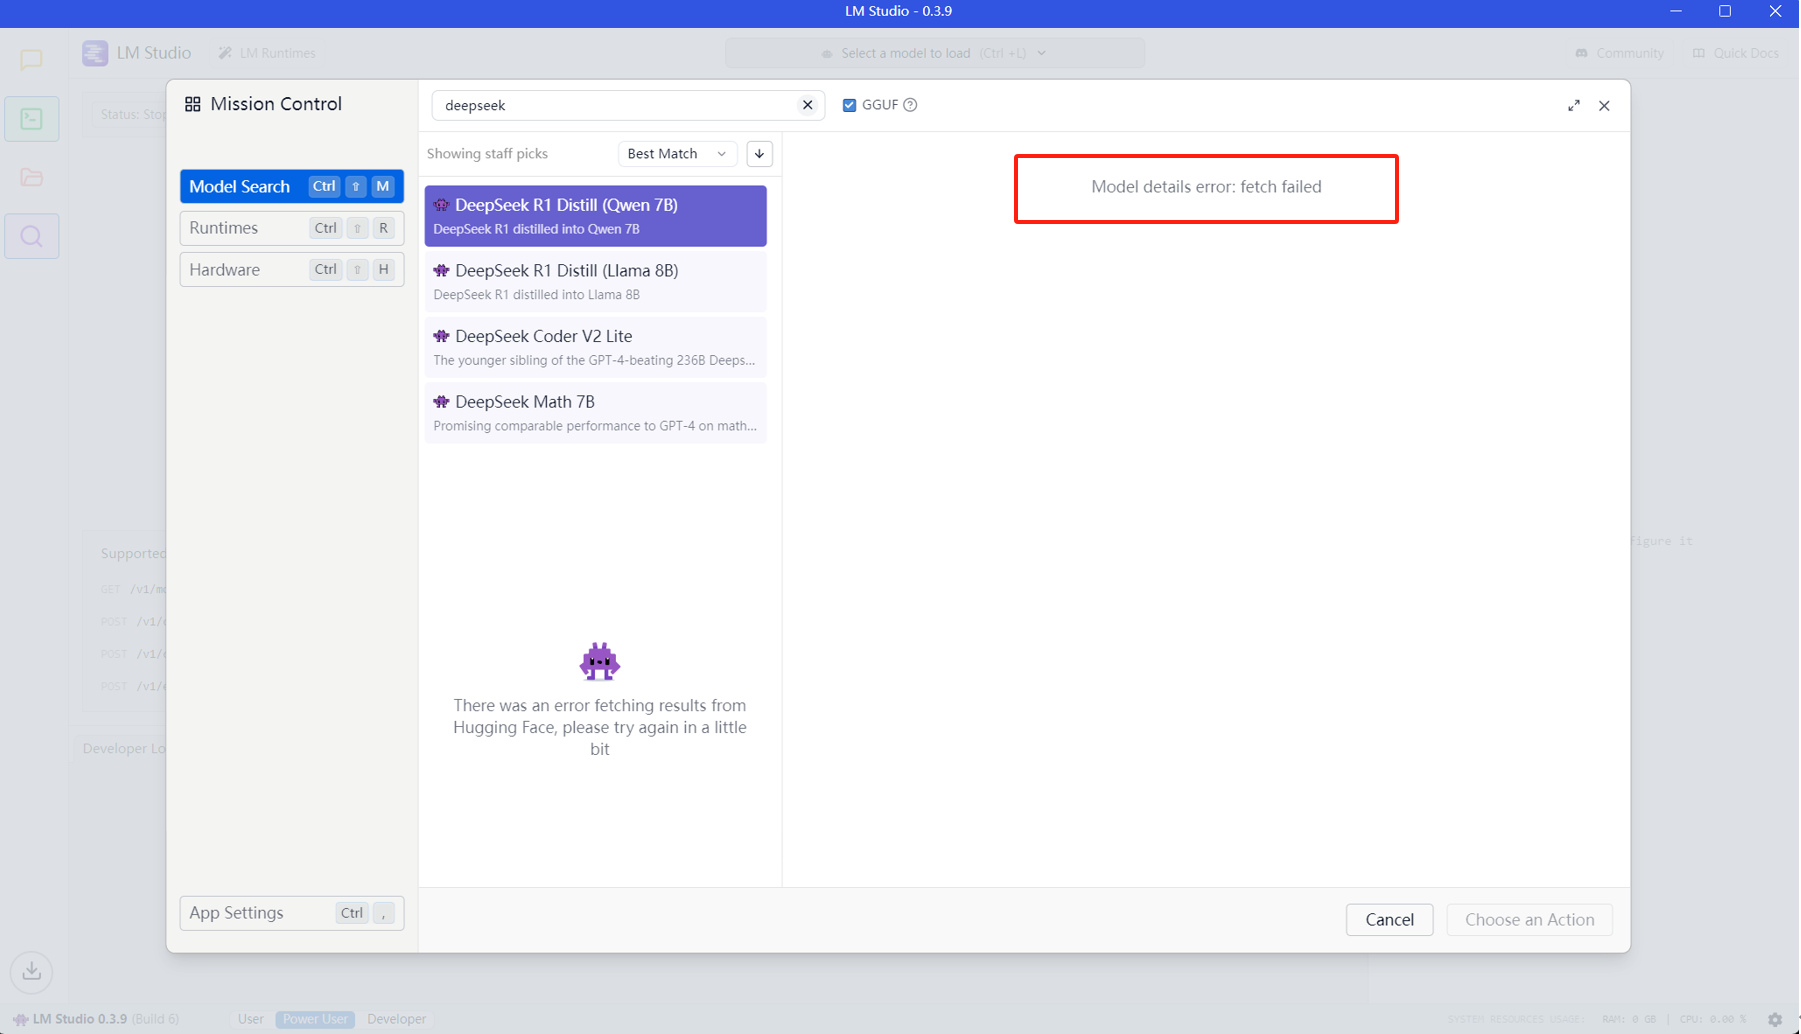Click the Cancel button
This screenshot has width=1801, height=1034.
(x=1389, y=920)
